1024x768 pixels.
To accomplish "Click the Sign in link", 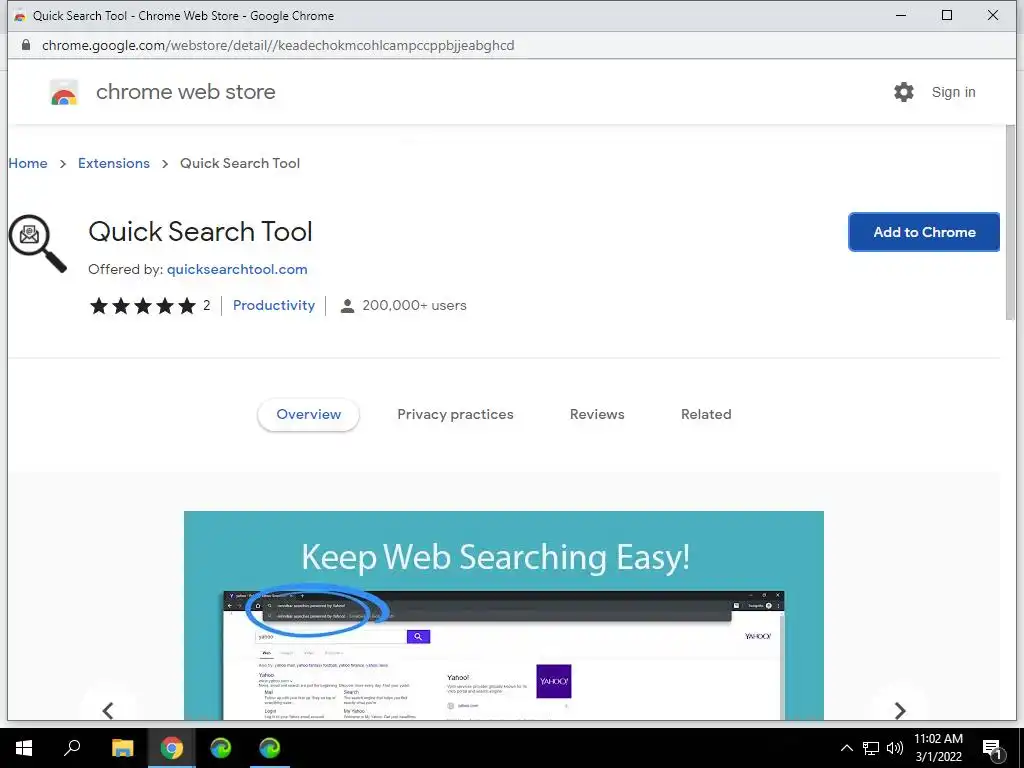I will click(953, 92).
